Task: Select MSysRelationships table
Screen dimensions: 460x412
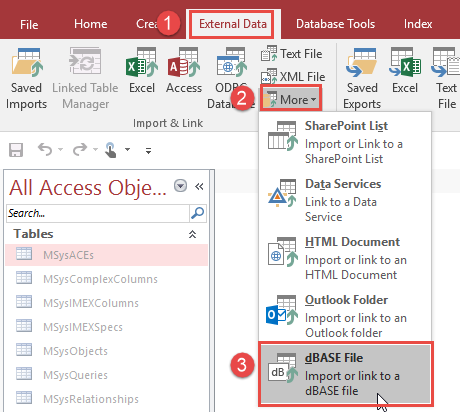Action: (x=107, y=399)
